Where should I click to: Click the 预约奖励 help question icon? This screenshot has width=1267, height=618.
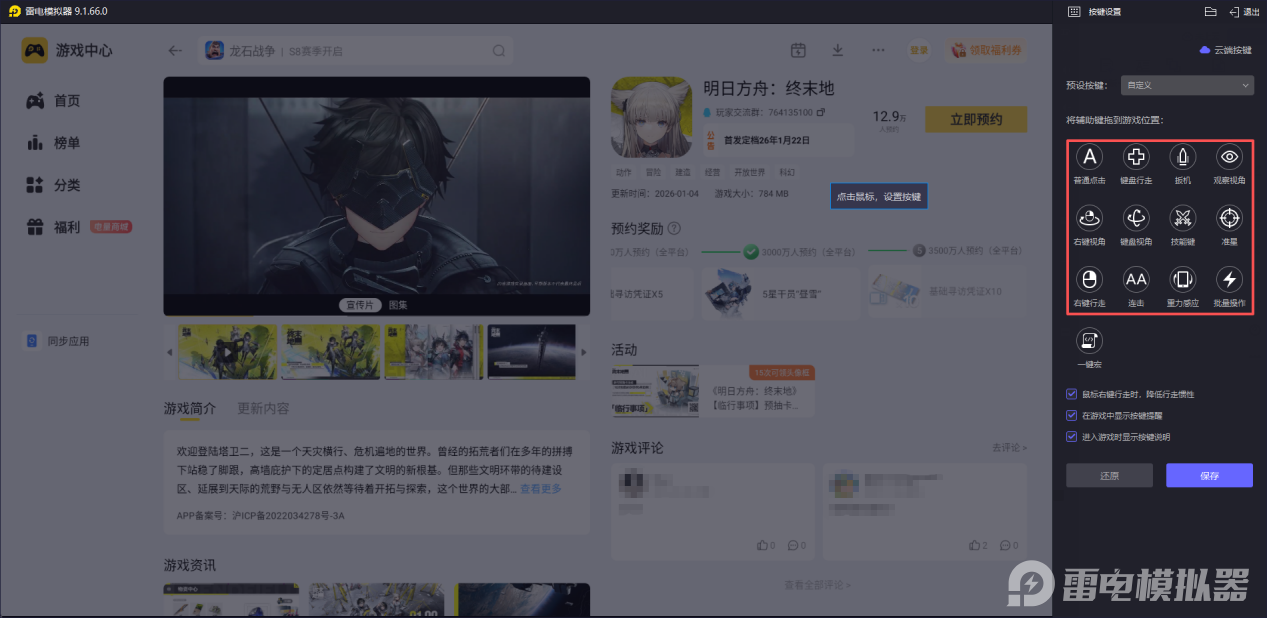pyautogui.click(x=674, y=229)
